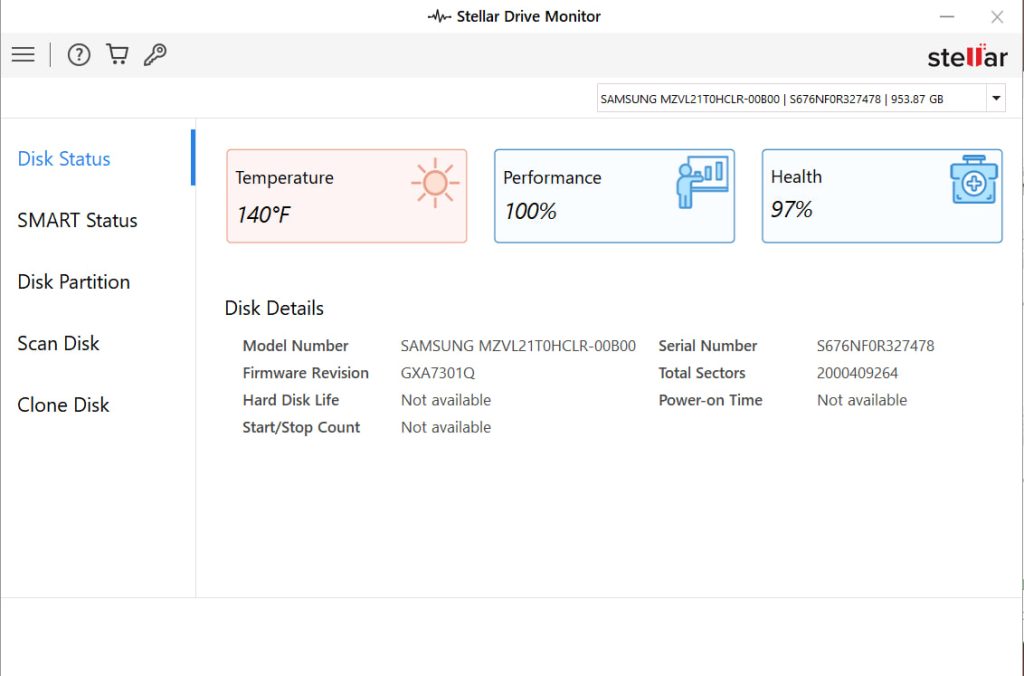Select the SAMSUNG MZVL21T0HCLR drive combo box
Screen dimensions: 1024x676
(x=801, y=99)
